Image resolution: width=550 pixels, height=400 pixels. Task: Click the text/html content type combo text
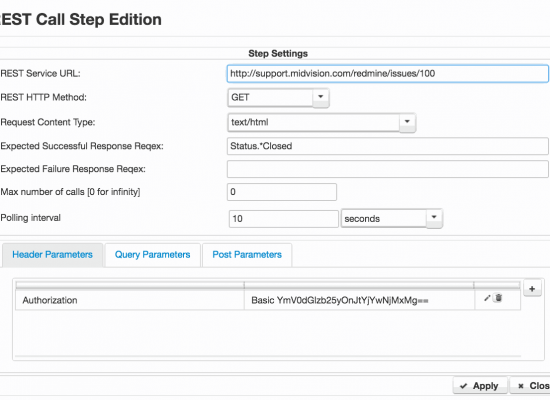point(314,122)
